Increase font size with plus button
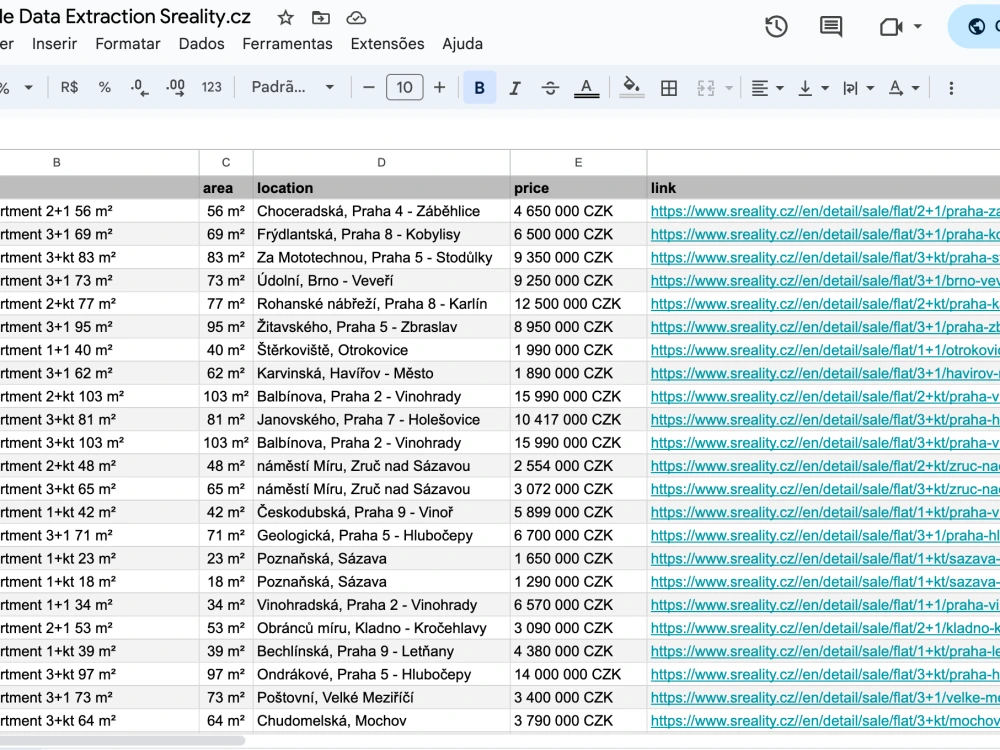 point(439,87)
